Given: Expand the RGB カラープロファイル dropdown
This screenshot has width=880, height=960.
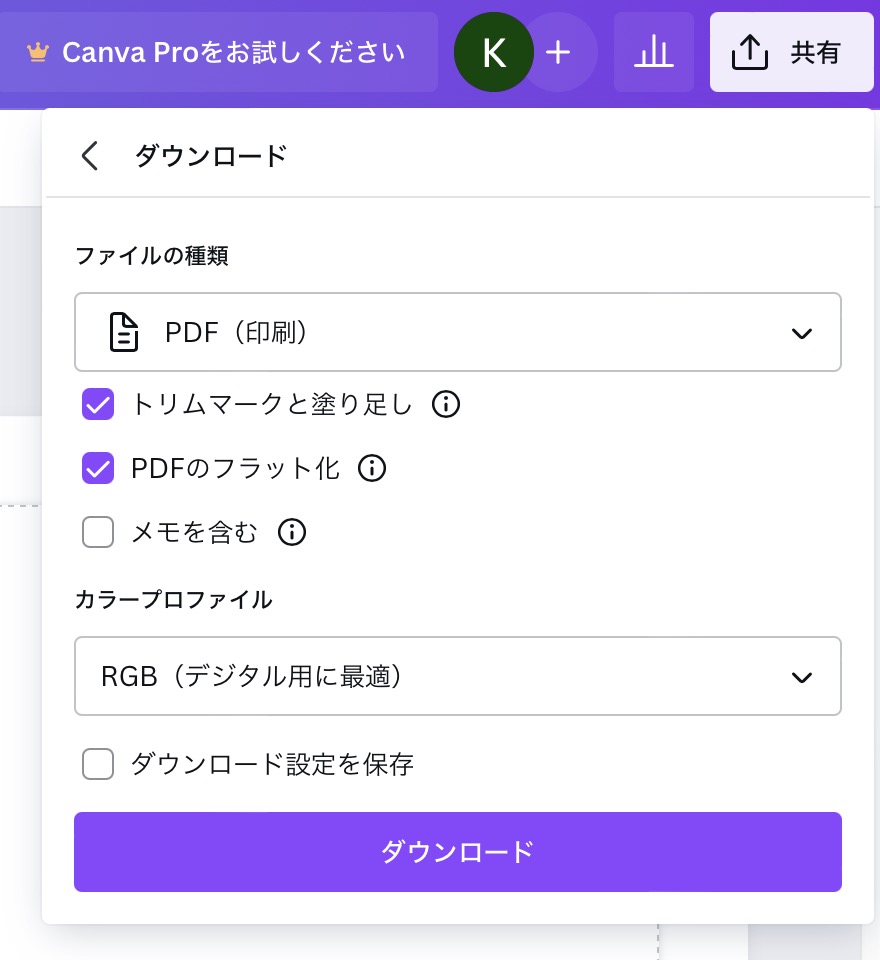Looking at the screenshot, I should (x=457, y=676).
